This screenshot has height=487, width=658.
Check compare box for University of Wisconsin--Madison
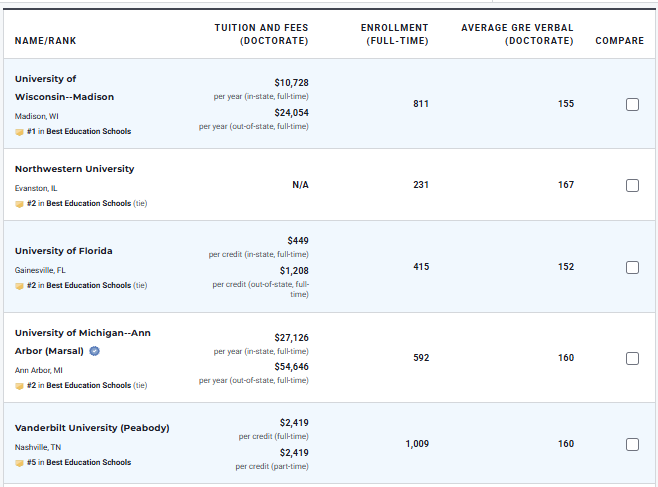click(x=632, y=104)
